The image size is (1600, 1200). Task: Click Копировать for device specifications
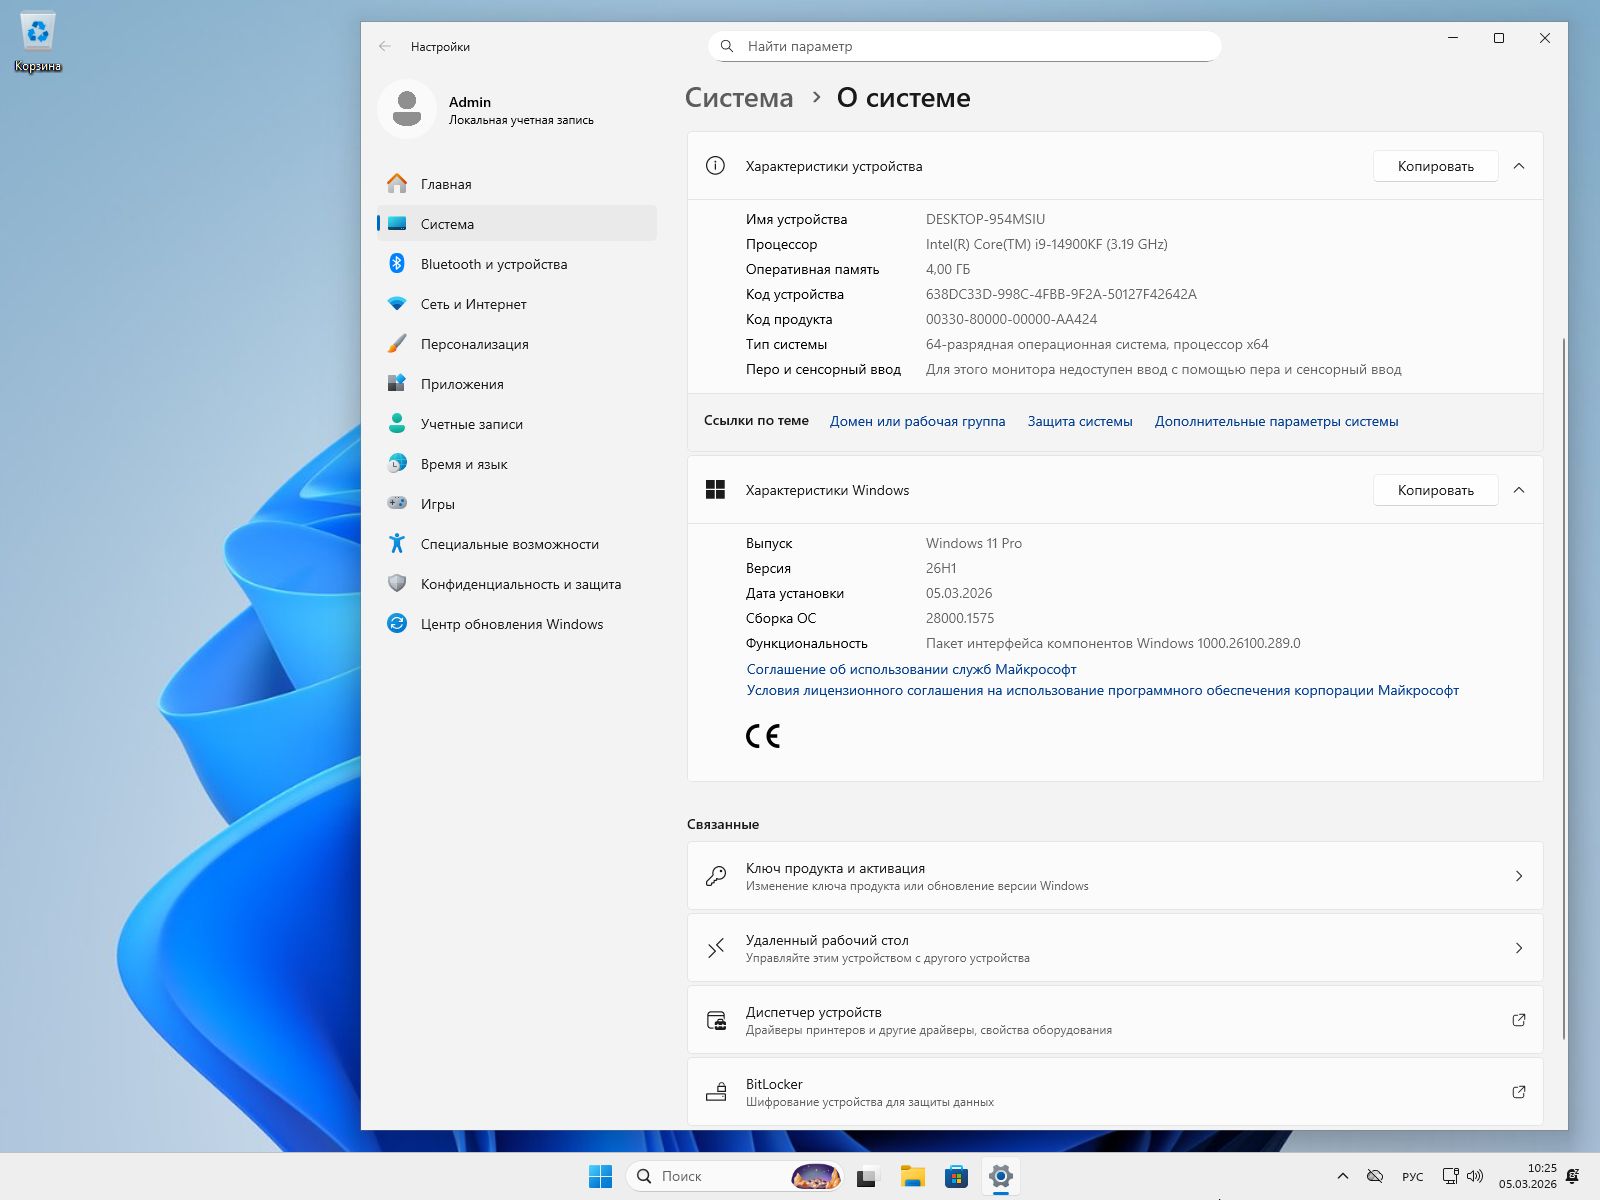click(1435, 166)
